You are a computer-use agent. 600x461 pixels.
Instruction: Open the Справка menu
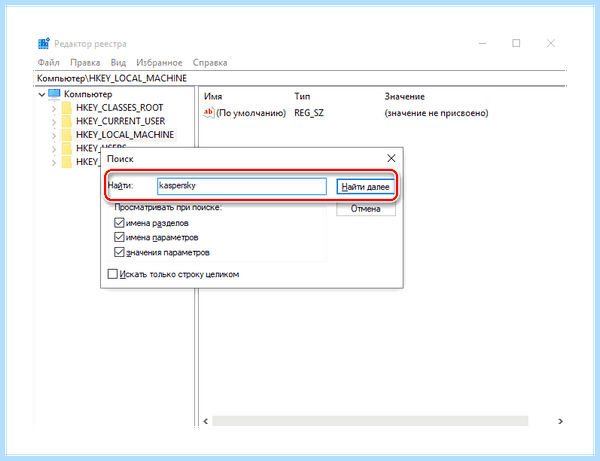coord(210,63)
